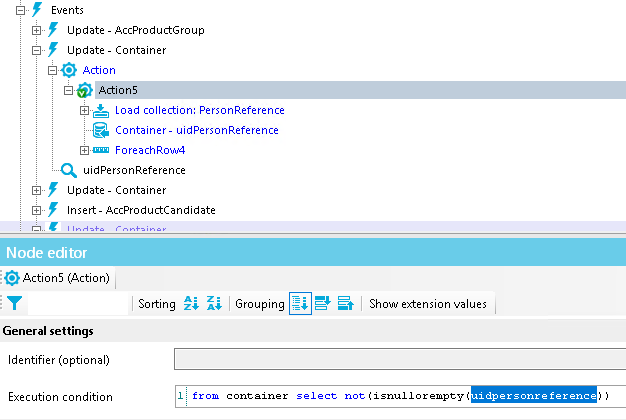Click the gear icon next to Action
The image size is (626, 420).
tap(69, 70)
